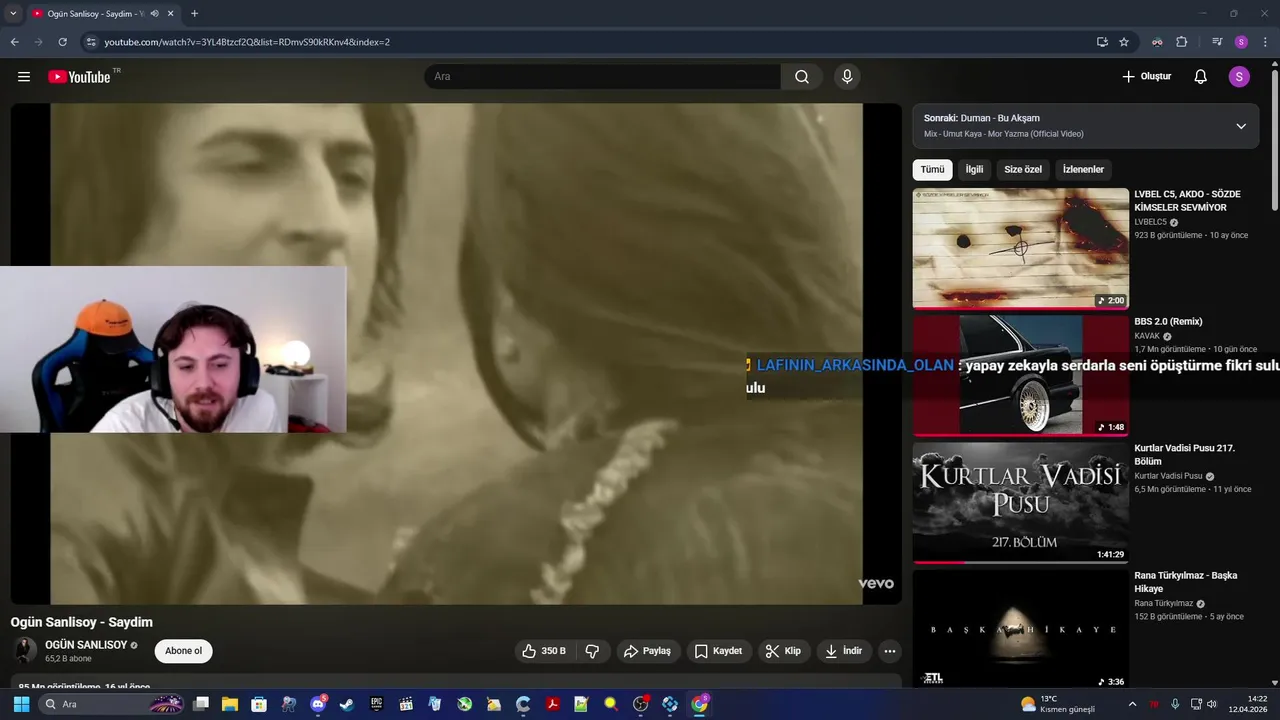Screen dimensions: 1280x720
Task: Open the media control music-note icon in Chrome
Action: tap(1217, 42)
